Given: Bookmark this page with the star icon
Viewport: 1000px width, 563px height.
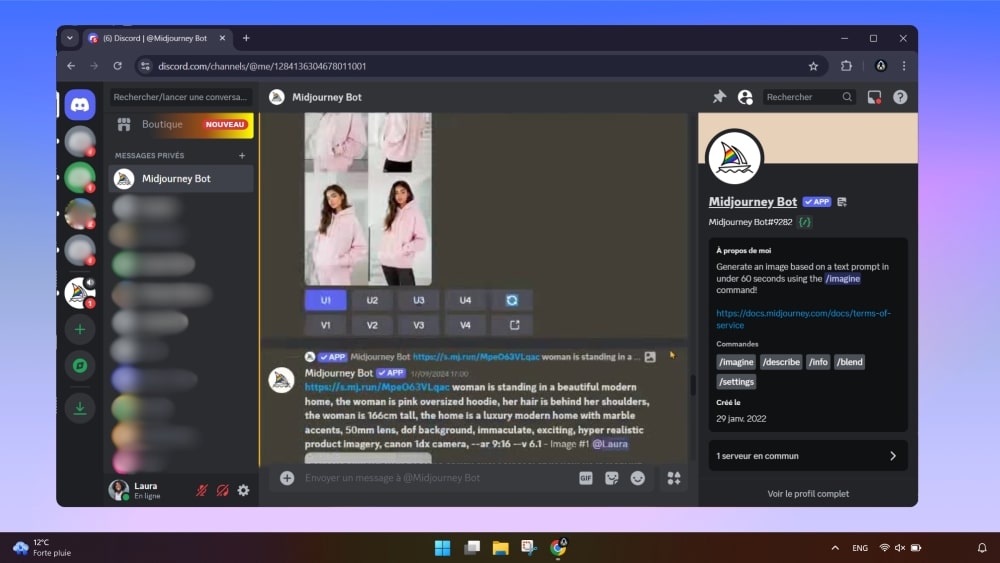Looking at the screenshot, I should click(813, 66).
